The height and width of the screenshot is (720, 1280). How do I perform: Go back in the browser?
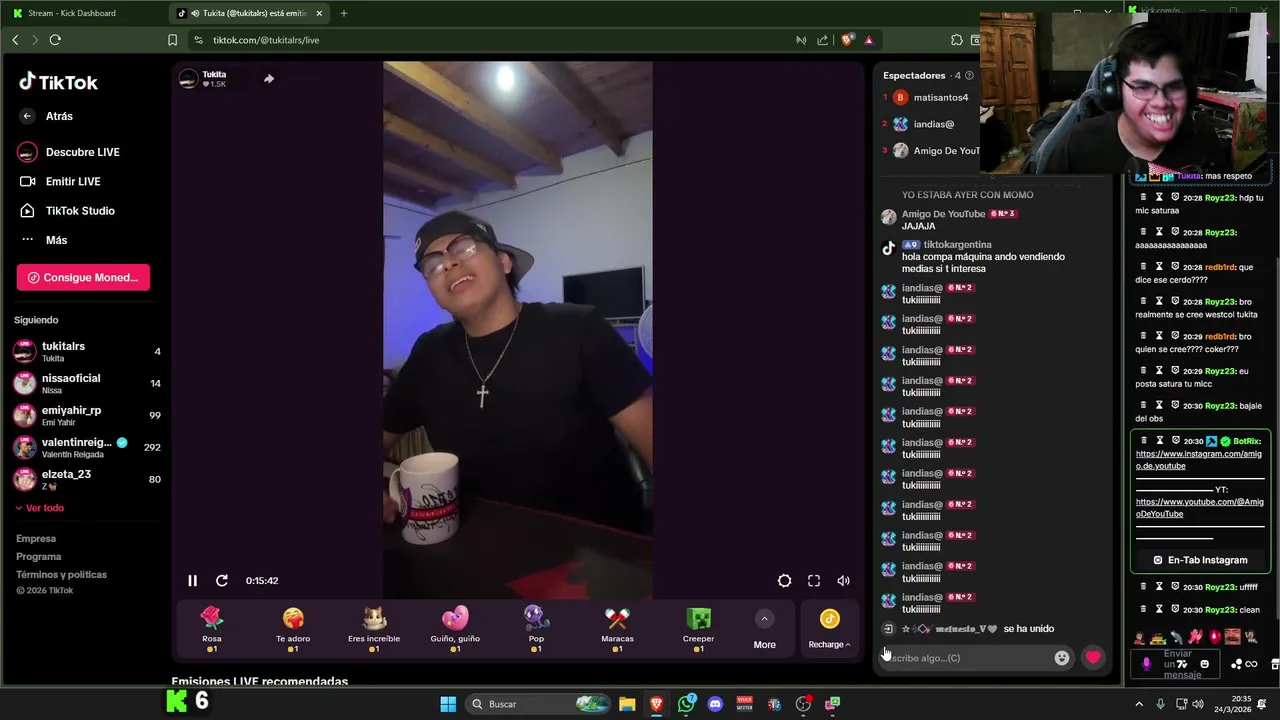(x=15, y=40)
